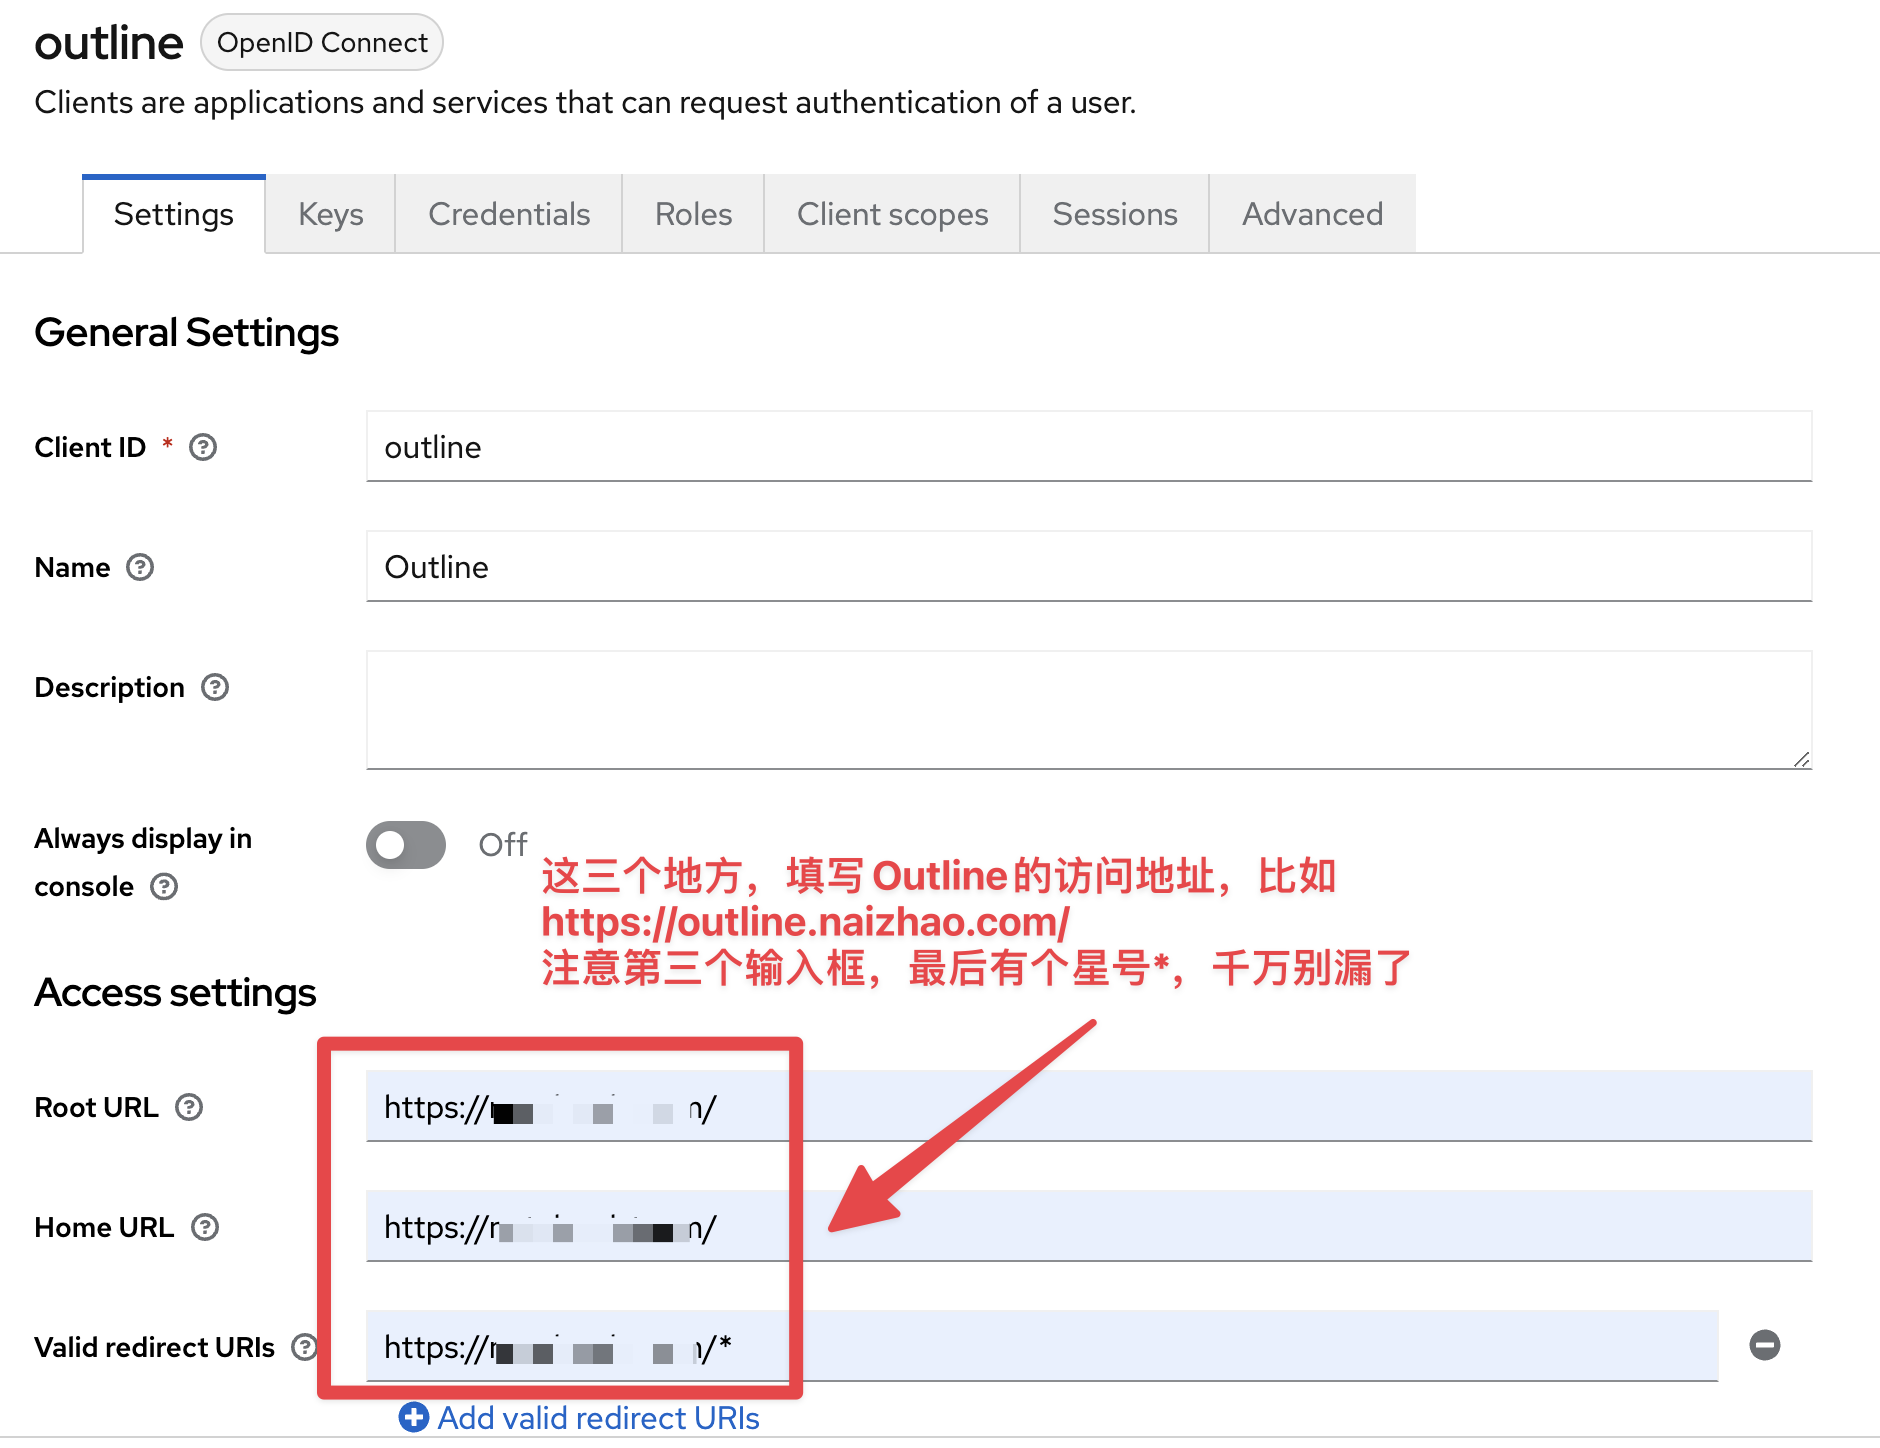Click the Name field help icon

click(140, 567)
